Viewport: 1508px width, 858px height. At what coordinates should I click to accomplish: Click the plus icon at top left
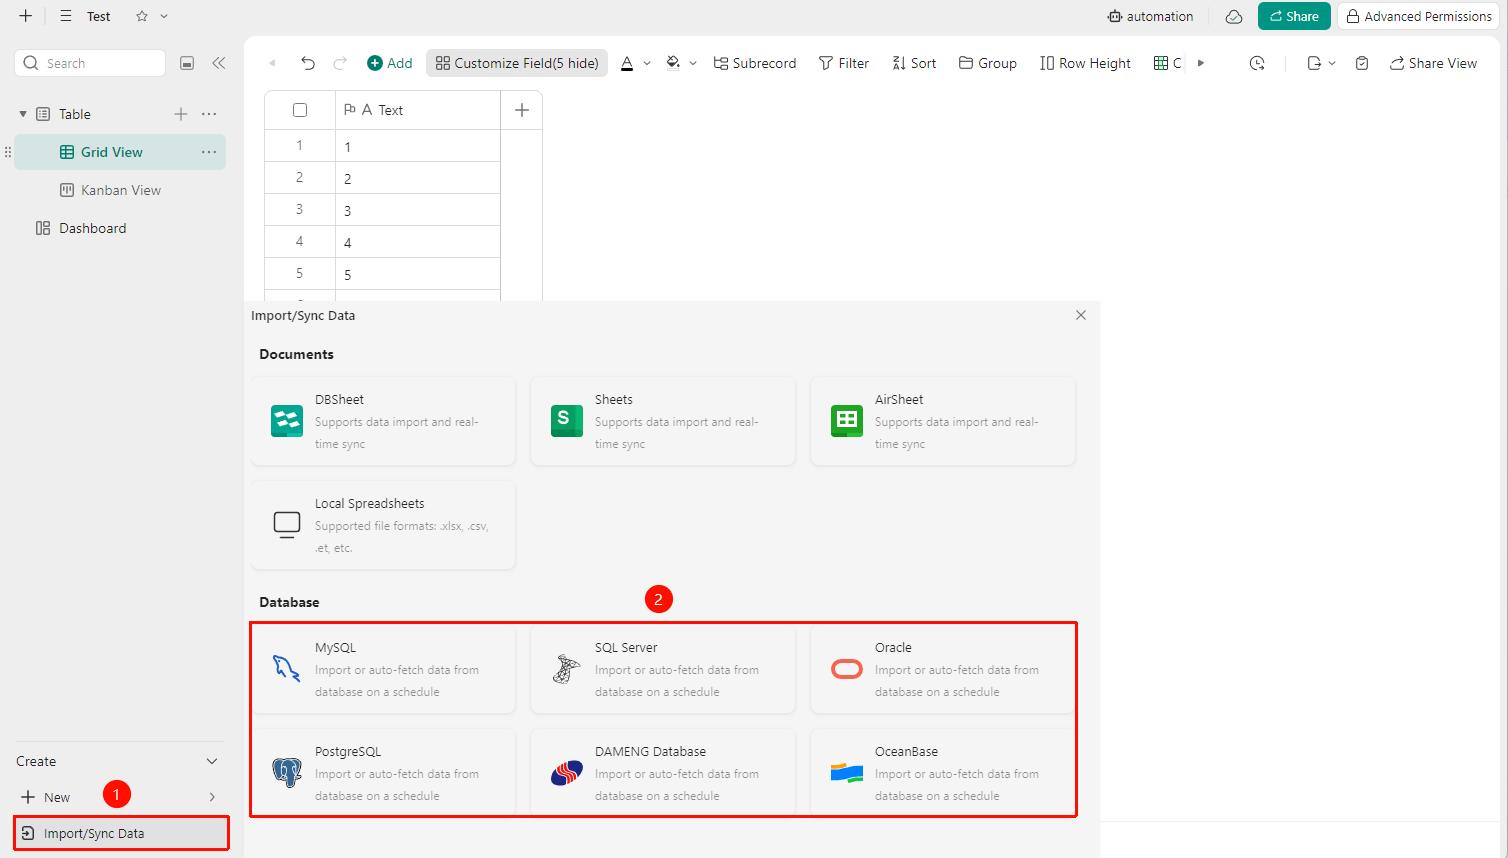[x=26, y=16]
